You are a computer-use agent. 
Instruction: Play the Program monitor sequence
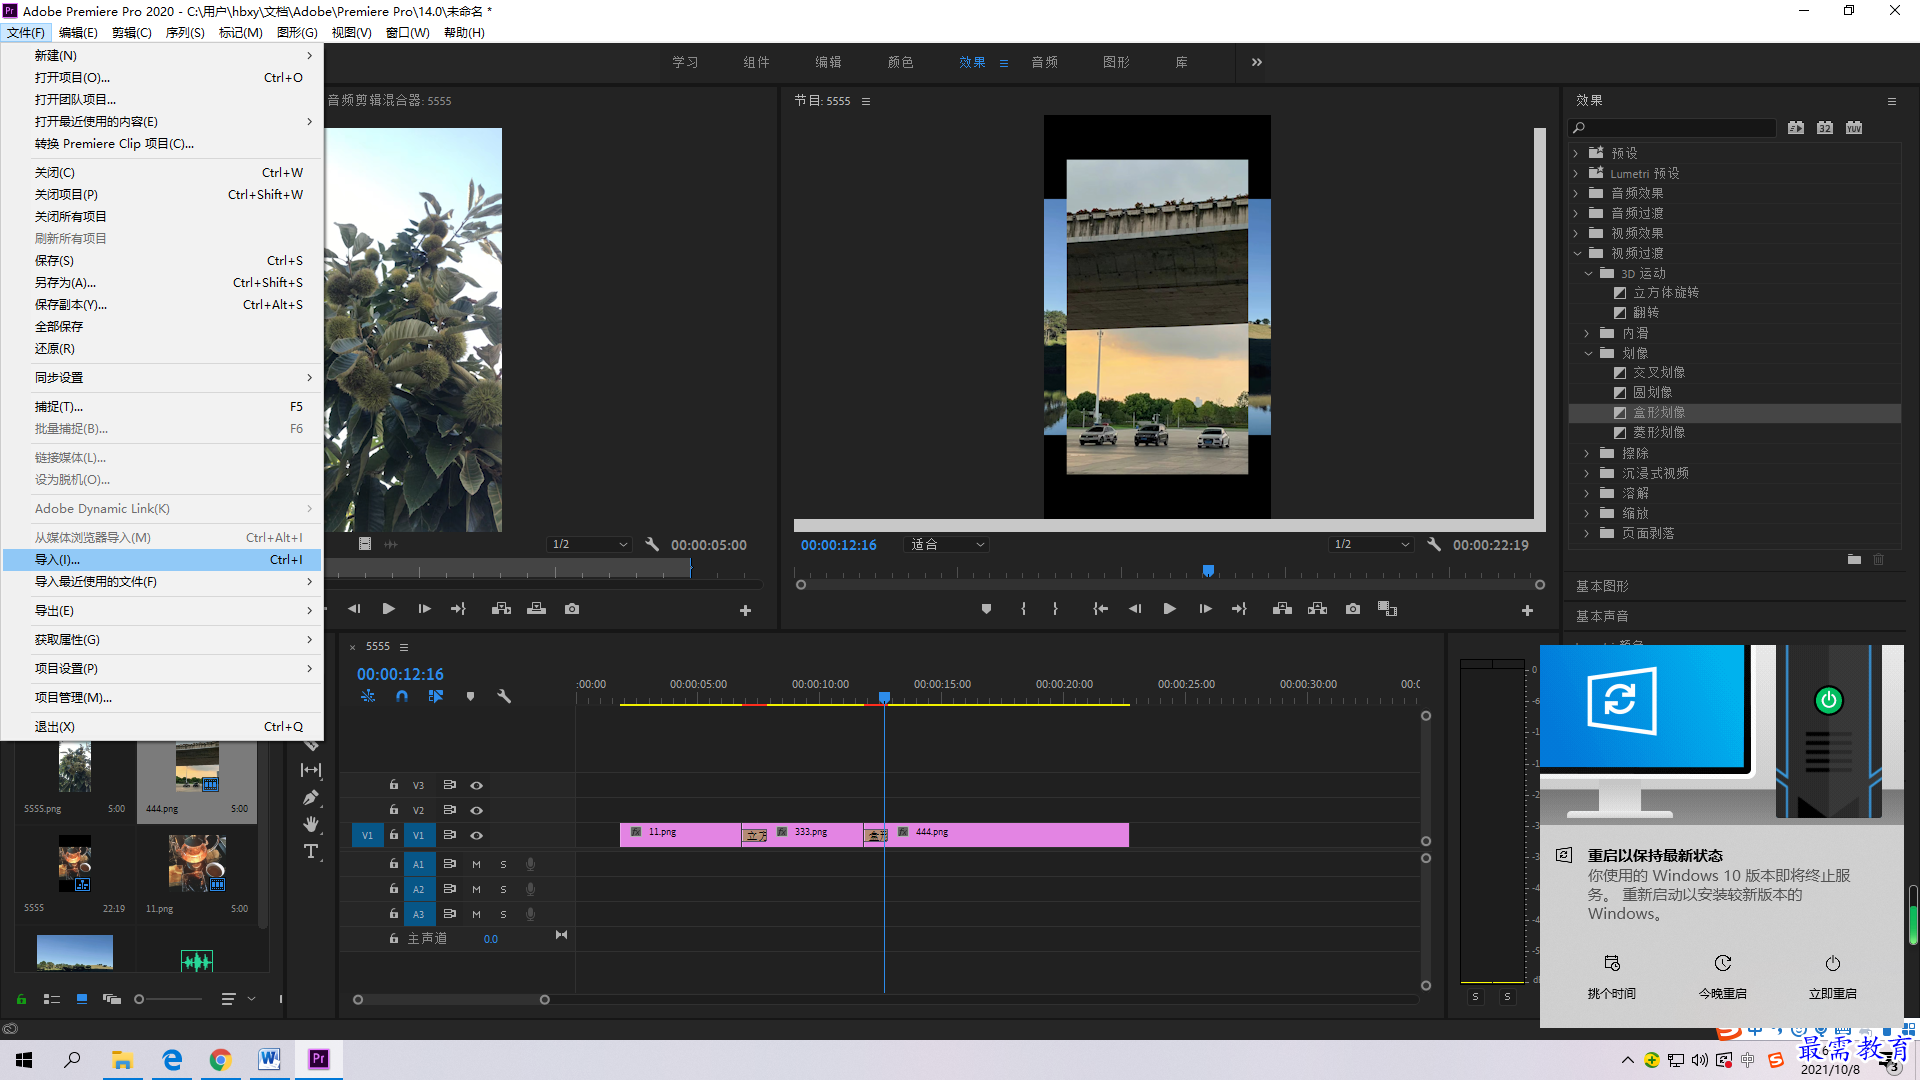point(1169,609)
